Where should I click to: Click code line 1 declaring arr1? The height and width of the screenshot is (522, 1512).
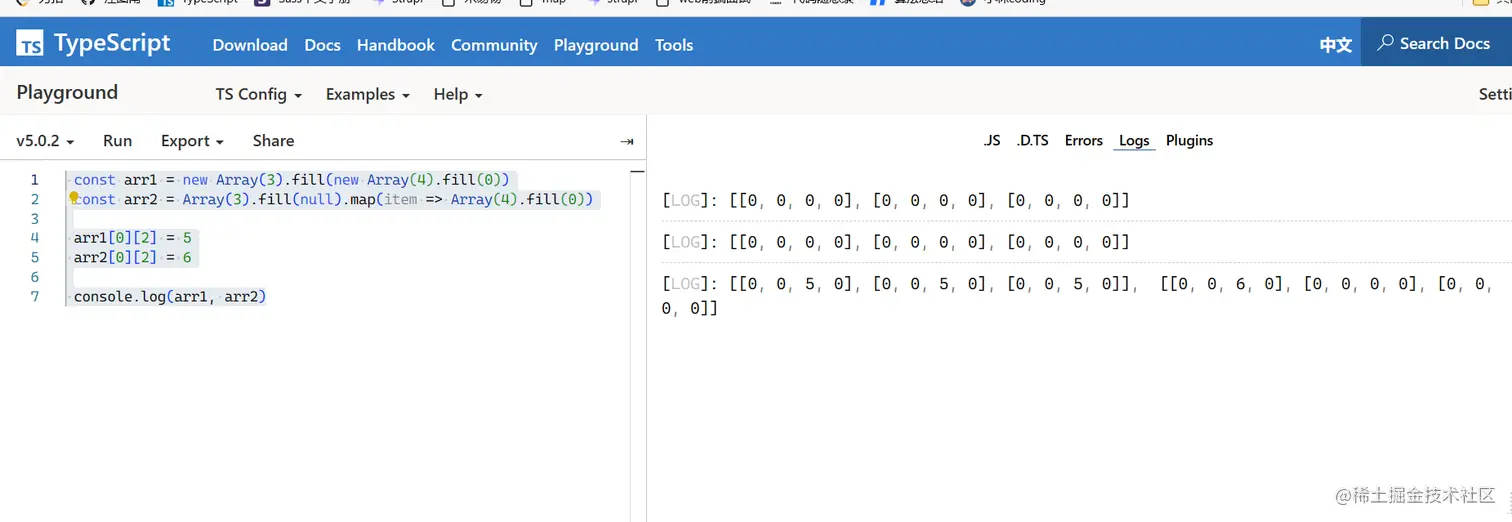292,180
